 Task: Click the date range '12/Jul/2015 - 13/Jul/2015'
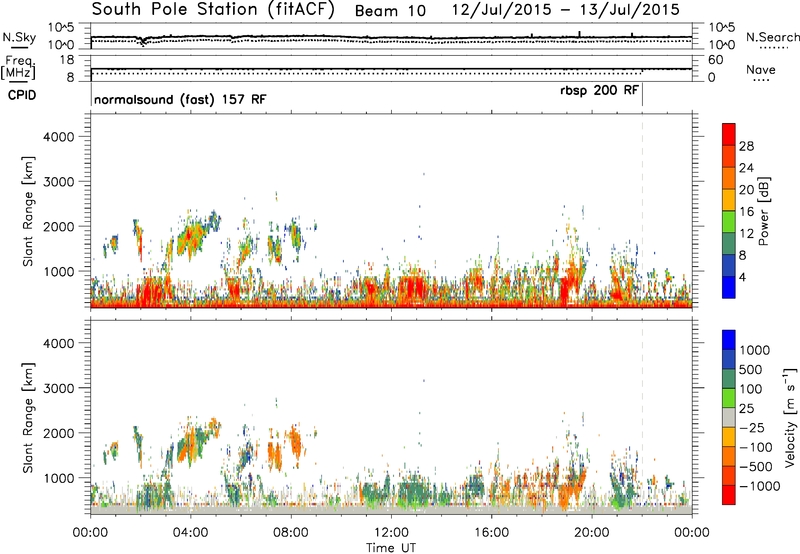click(x=566, y=10)
